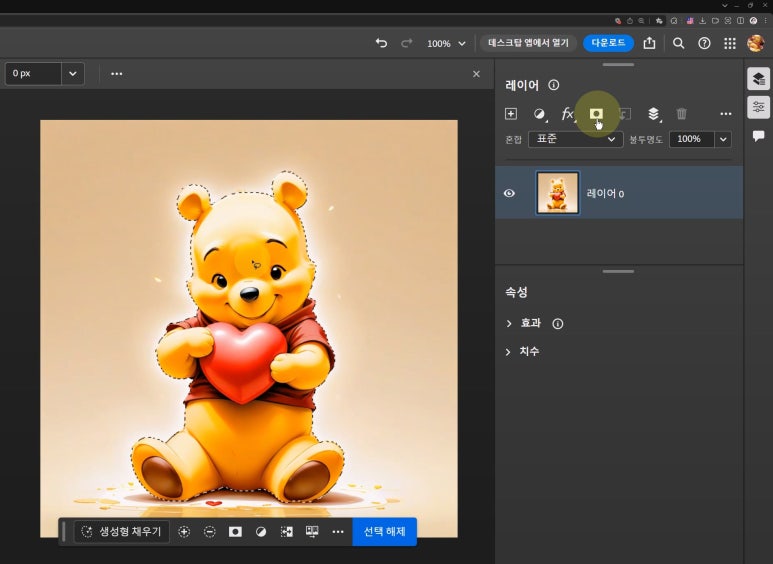
Task: Open the browser side panel icon
Action: pos(740,21)
